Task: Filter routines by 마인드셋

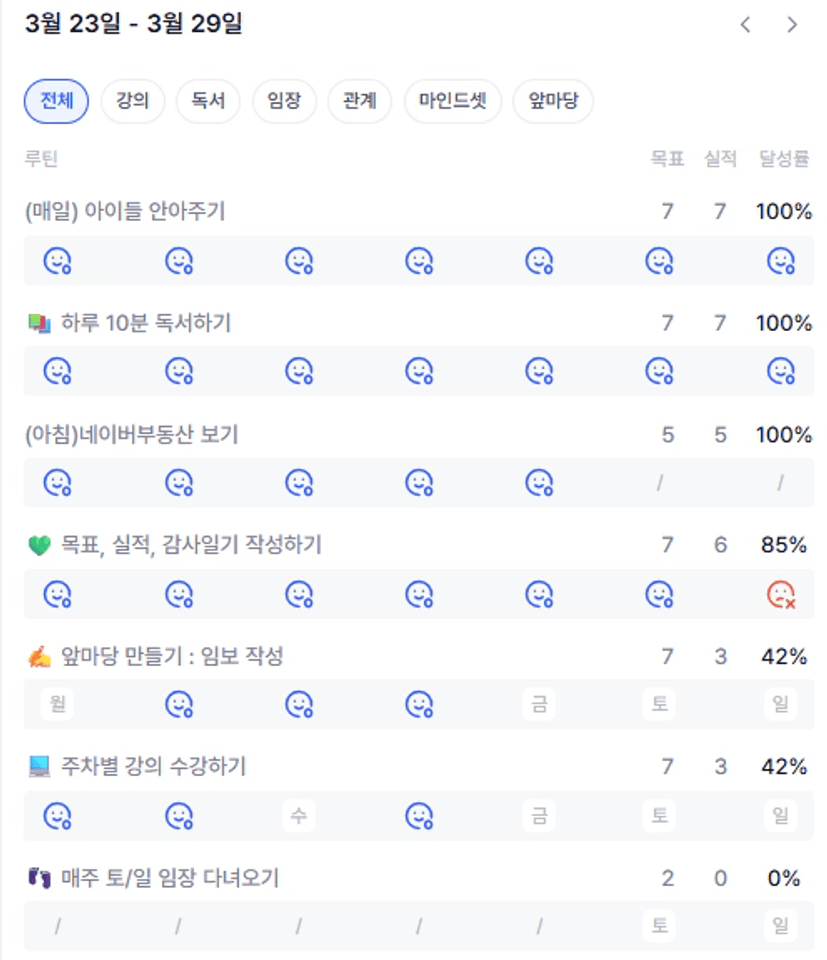Action: pyautogui.click(x=453, y=101)
